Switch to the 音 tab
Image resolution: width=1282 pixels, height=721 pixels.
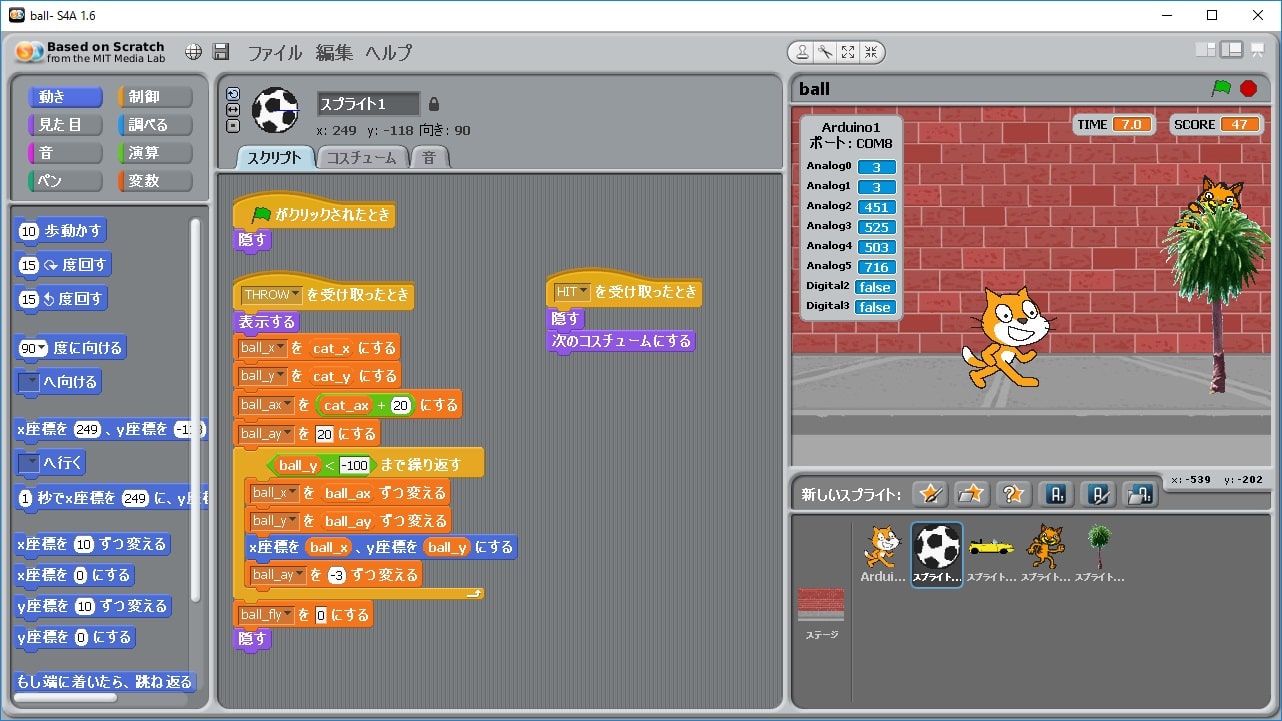[429, 158]
